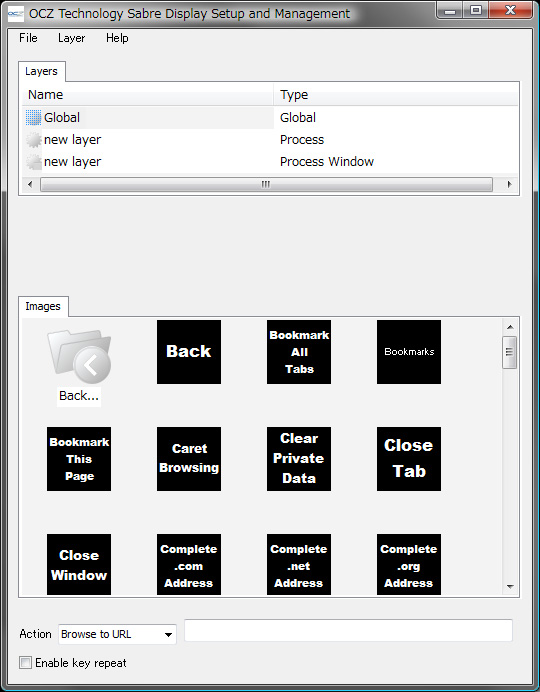Select the Back folder icon
This screenshot has width=540, height=692.
click(x=79, y=357)
